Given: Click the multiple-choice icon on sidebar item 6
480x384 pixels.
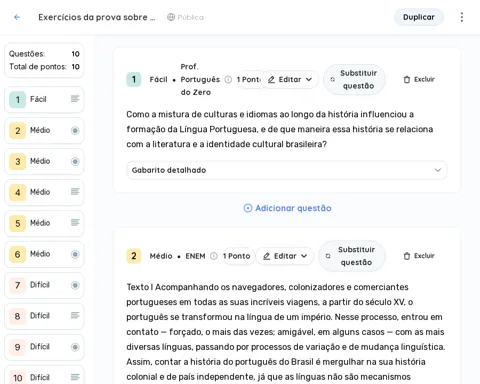Looking at the screenshot, I should pyautogui.click(x=75, y=254).
